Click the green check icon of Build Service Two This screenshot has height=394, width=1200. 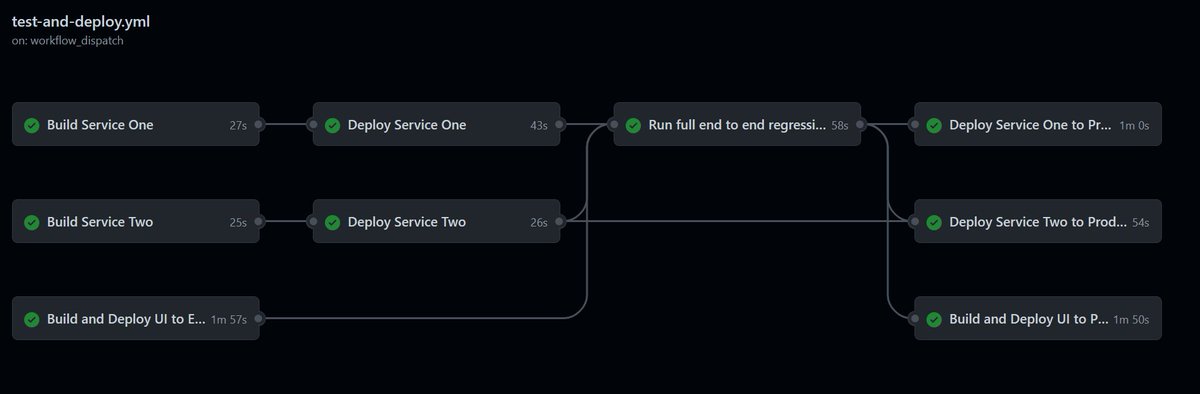pos(32,222)
